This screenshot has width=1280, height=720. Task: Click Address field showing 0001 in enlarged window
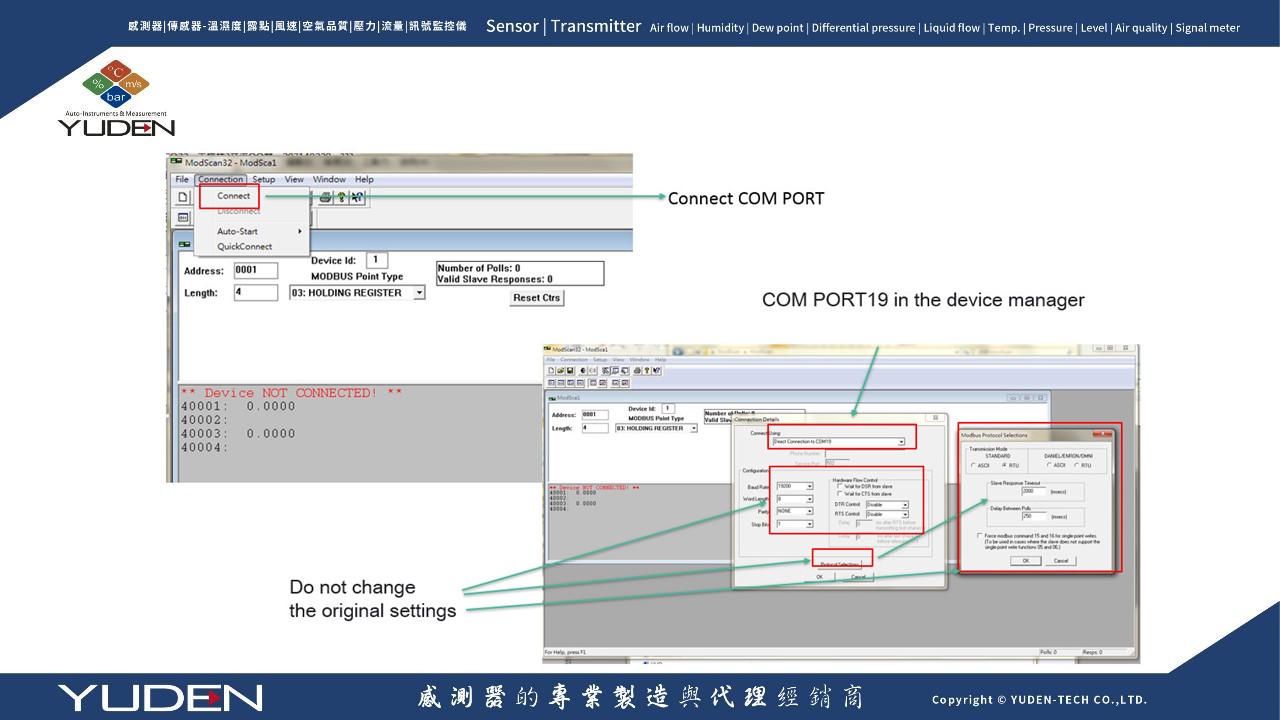[x=256, y=270]
